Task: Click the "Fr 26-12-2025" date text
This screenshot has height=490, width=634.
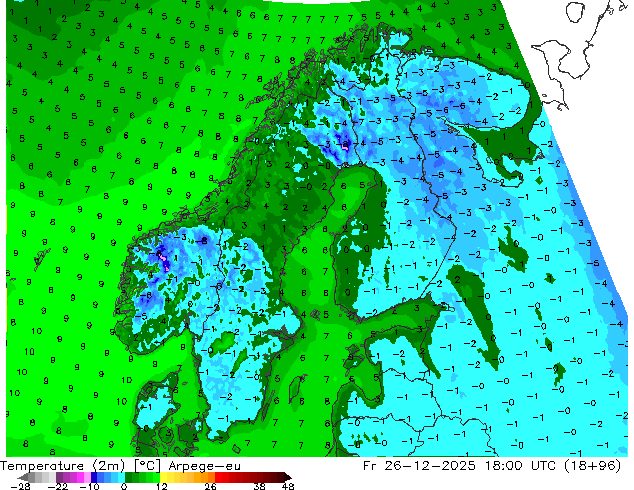Action: tap(419, 466)
